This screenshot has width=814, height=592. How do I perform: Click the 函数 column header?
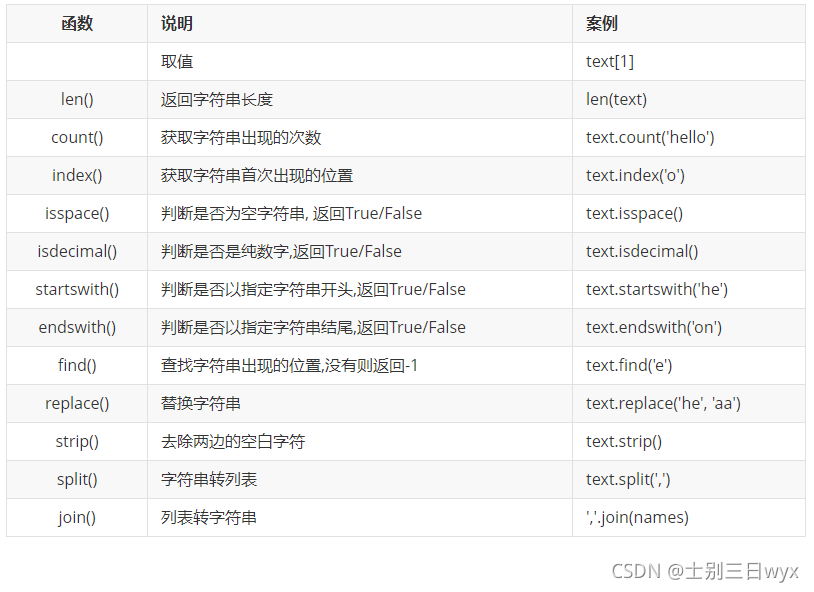pos(77,23)
